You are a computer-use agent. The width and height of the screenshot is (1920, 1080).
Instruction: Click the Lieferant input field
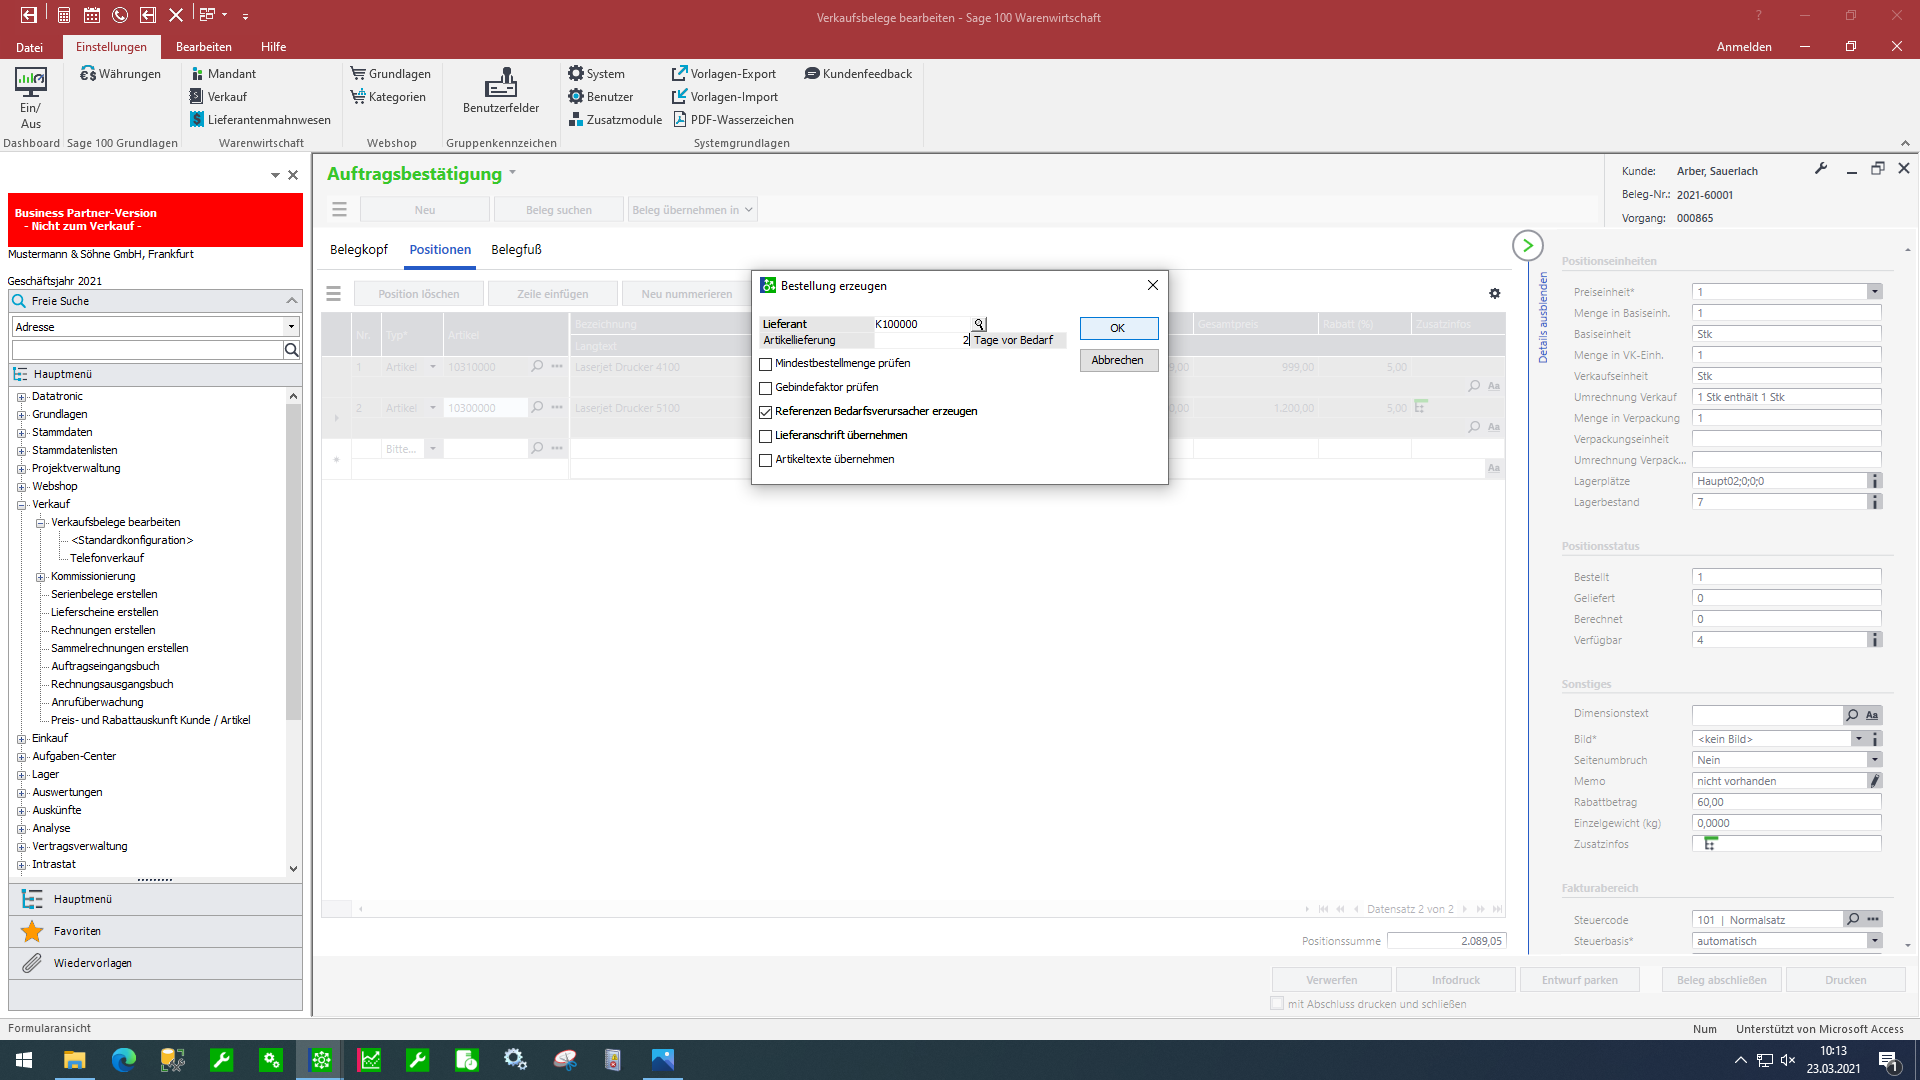[923, 324]
